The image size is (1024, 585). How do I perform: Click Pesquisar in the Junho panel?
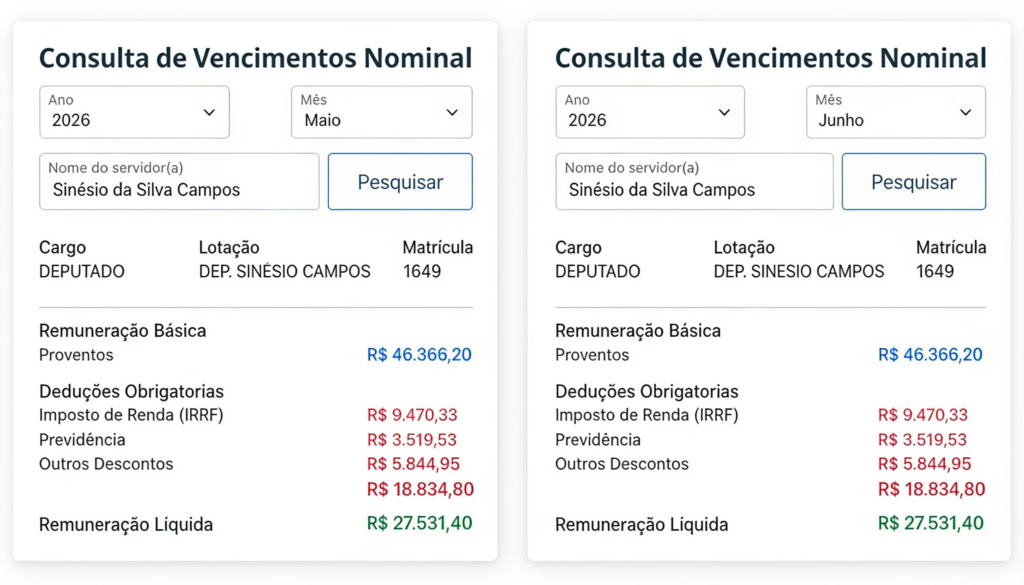coord(914,182)
